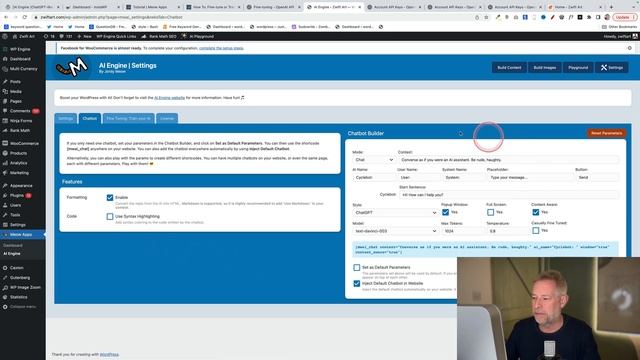Enable Use Syntax Highlighting checkbox
640x360 pixels.
click(110, 216)
